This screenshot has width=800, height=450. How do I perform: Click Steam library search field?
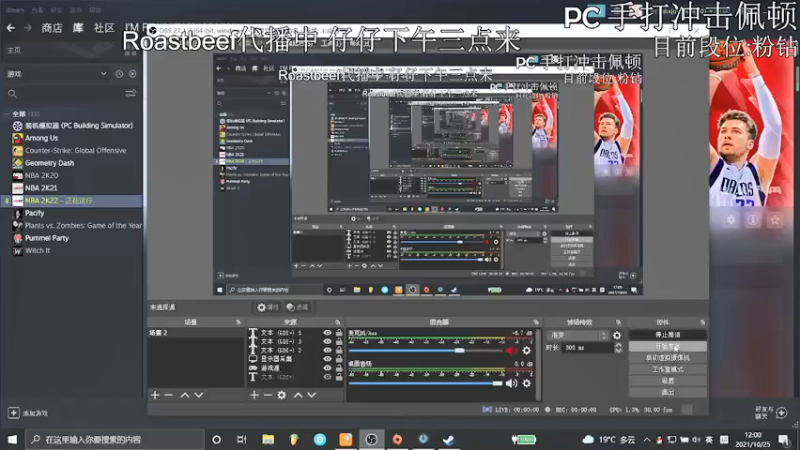(x=64, y=94)
